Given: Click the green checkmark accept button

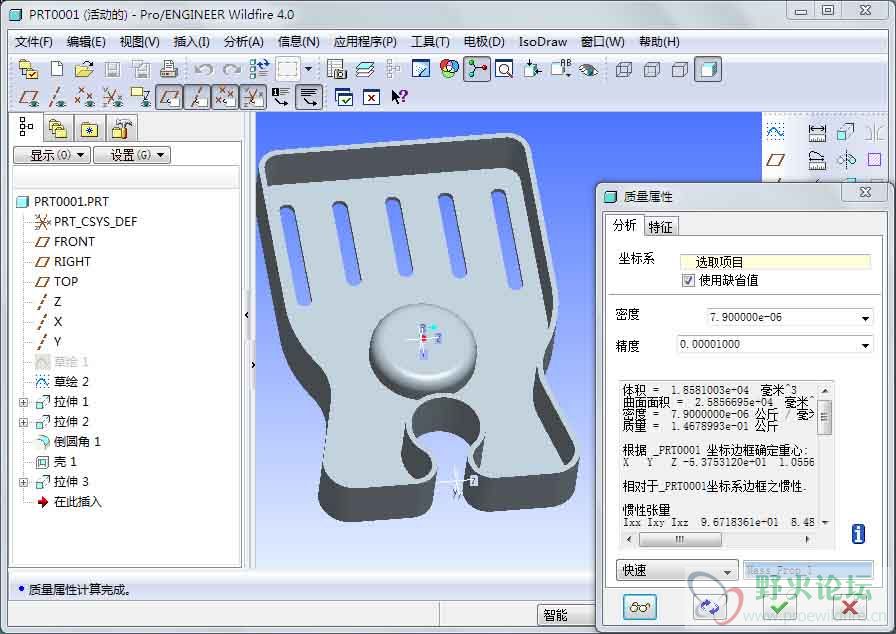Looking at the screenshot, I should pyautogui.click(x=780, y=607).
